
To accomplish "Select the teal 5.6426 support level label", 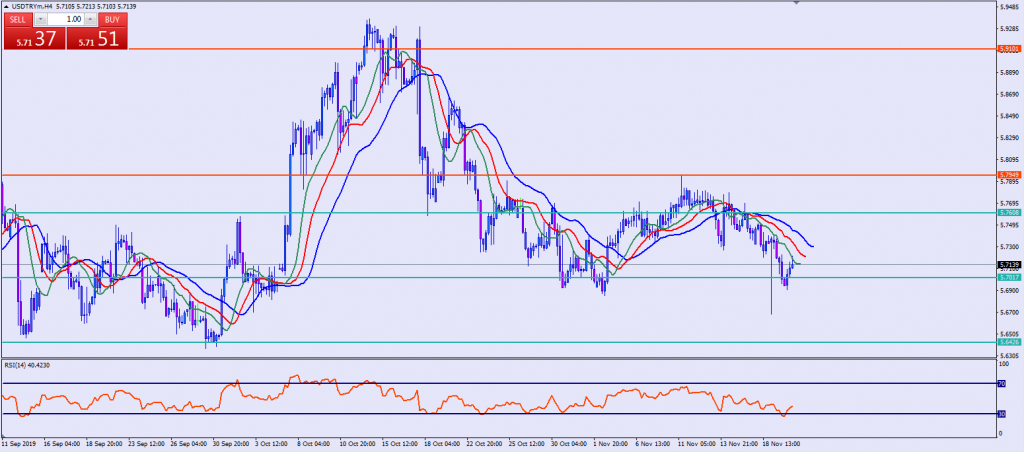I will (x=1010, y=342).
